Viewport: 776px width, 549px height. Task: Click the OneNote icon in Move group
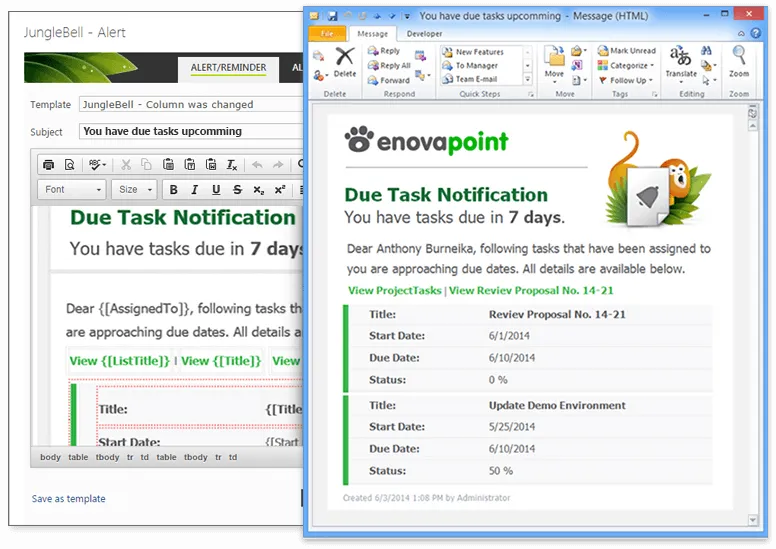(577, 65)
